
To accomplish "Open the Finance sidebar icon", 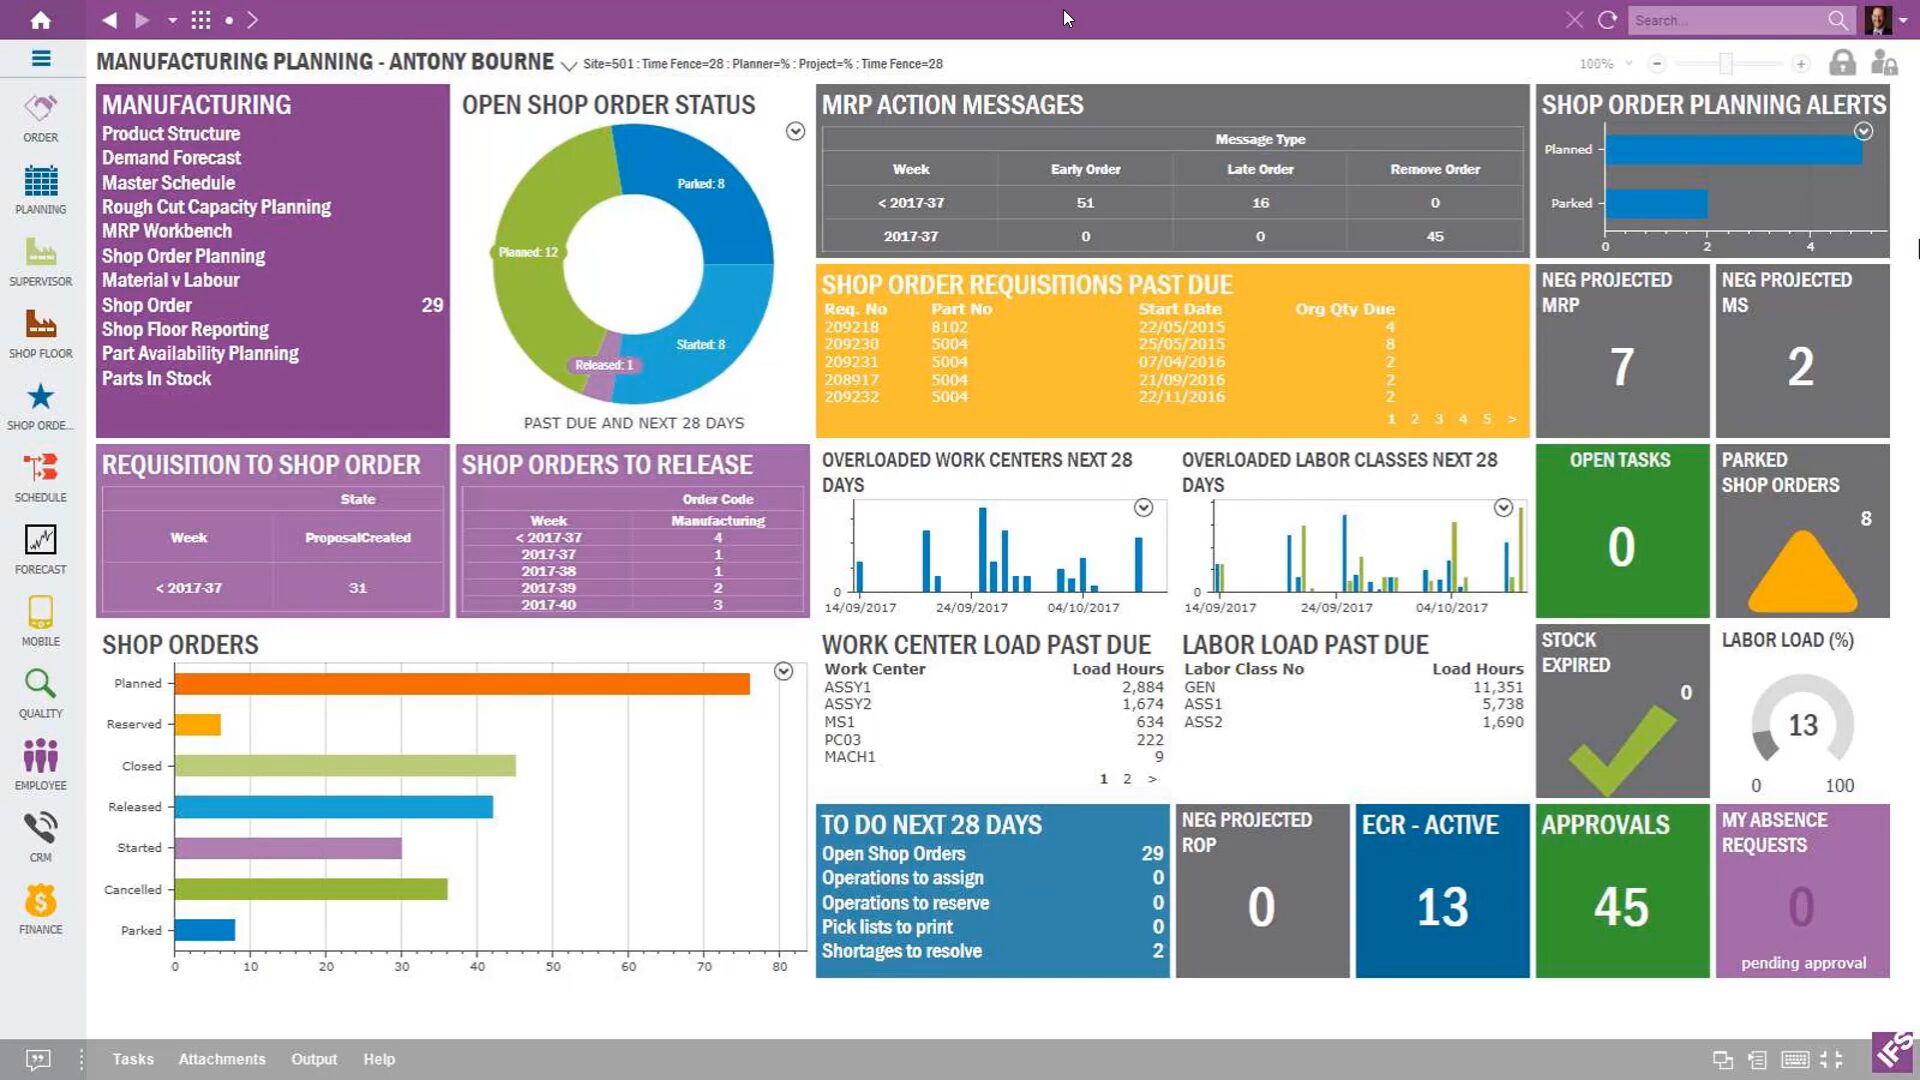I will (41, 910).
